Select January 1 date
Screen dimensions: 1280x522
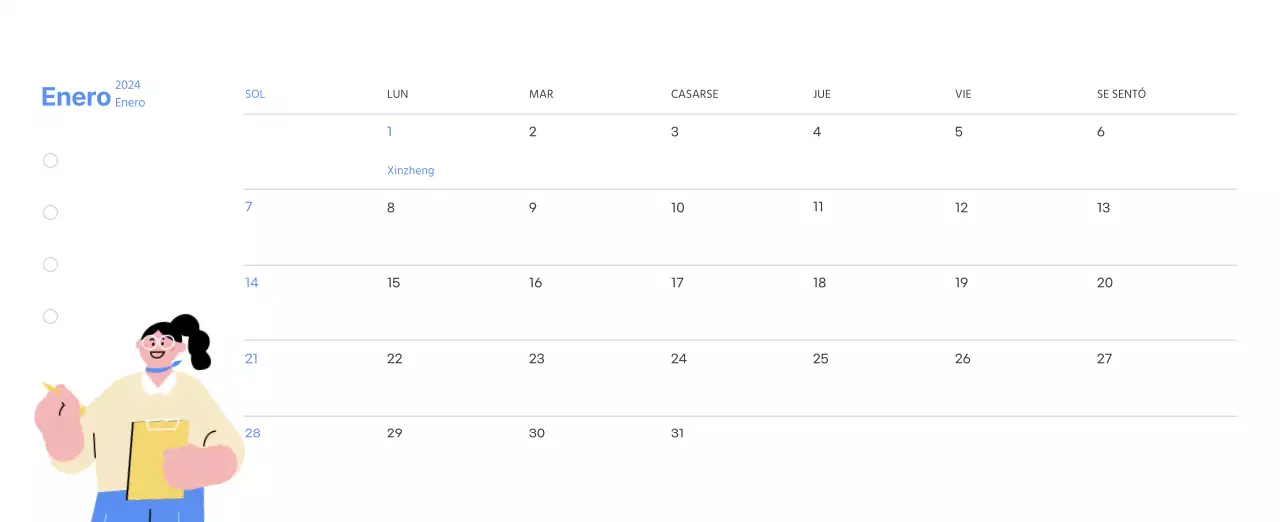[390, 131]
